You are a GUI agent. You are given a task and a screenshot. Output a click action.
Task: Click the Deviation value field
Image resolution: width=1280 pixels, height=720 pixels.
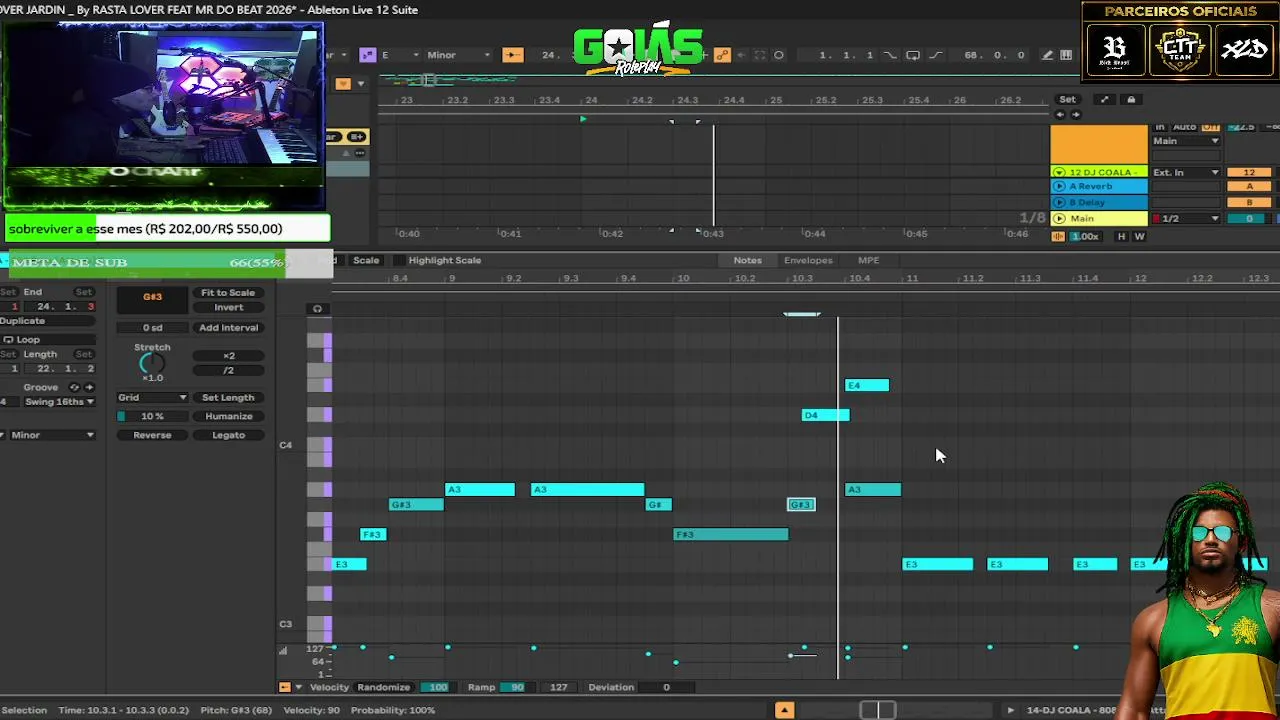coord(666,687)
